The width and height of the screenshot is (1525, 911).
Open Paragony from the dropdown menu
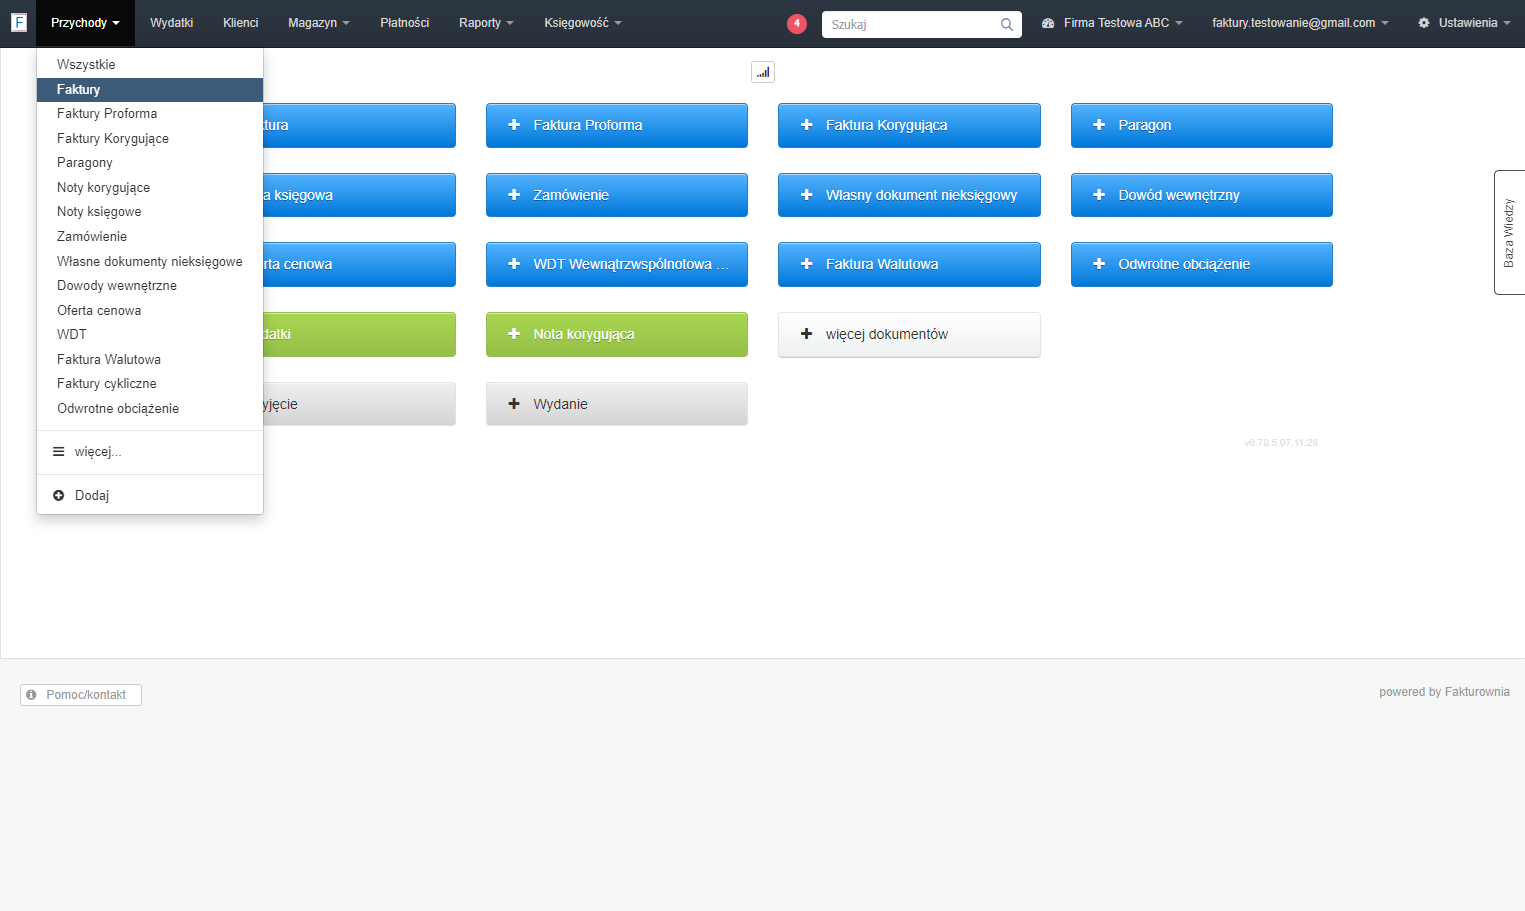(150, 163)
